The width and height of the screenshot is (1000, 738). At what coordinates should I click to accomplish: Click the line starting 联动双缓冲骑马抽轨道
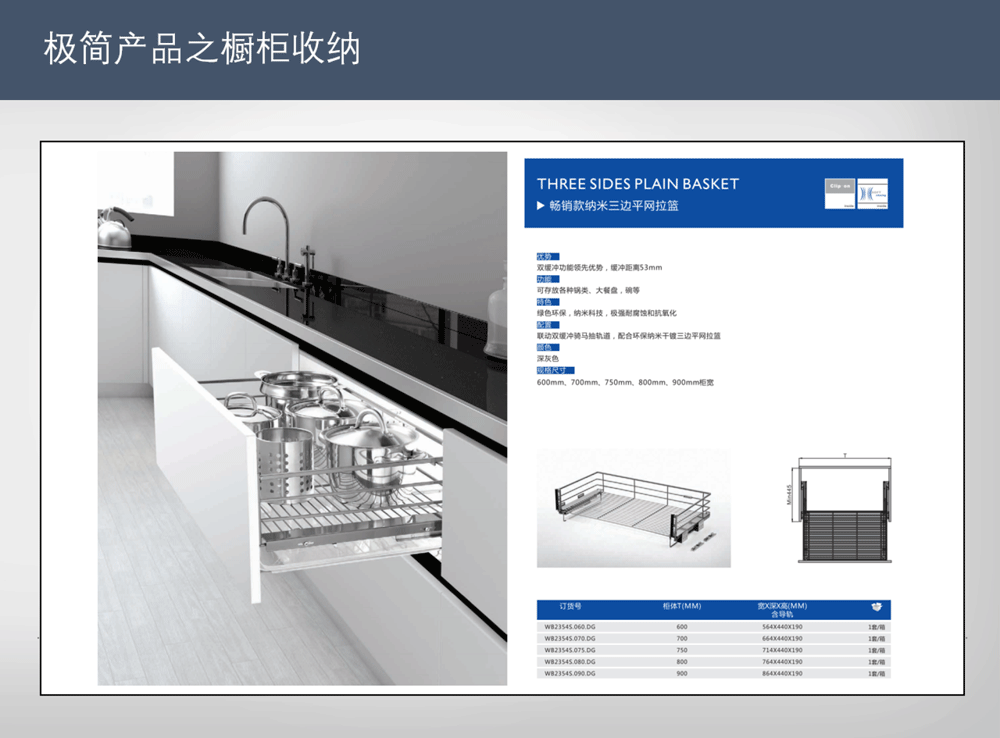click(629, 336)
